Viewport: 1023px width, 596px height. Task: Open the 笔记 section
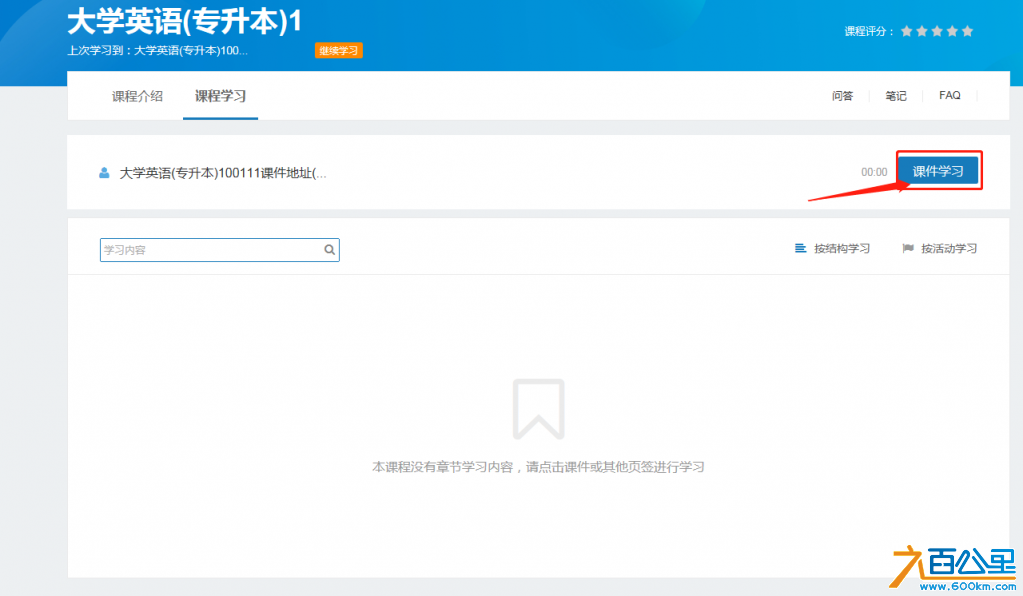(x=896, y=96)
